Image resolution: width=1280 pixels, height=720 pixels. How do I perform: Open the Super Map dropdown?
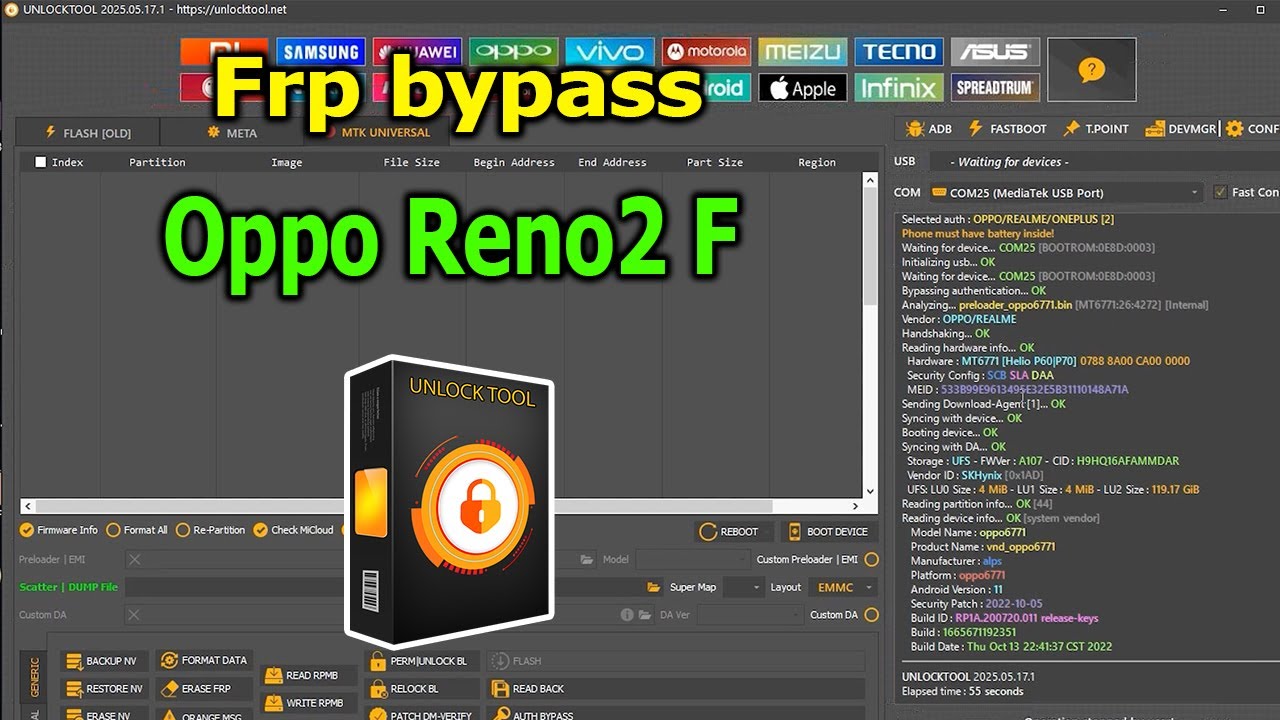(743, 588)
